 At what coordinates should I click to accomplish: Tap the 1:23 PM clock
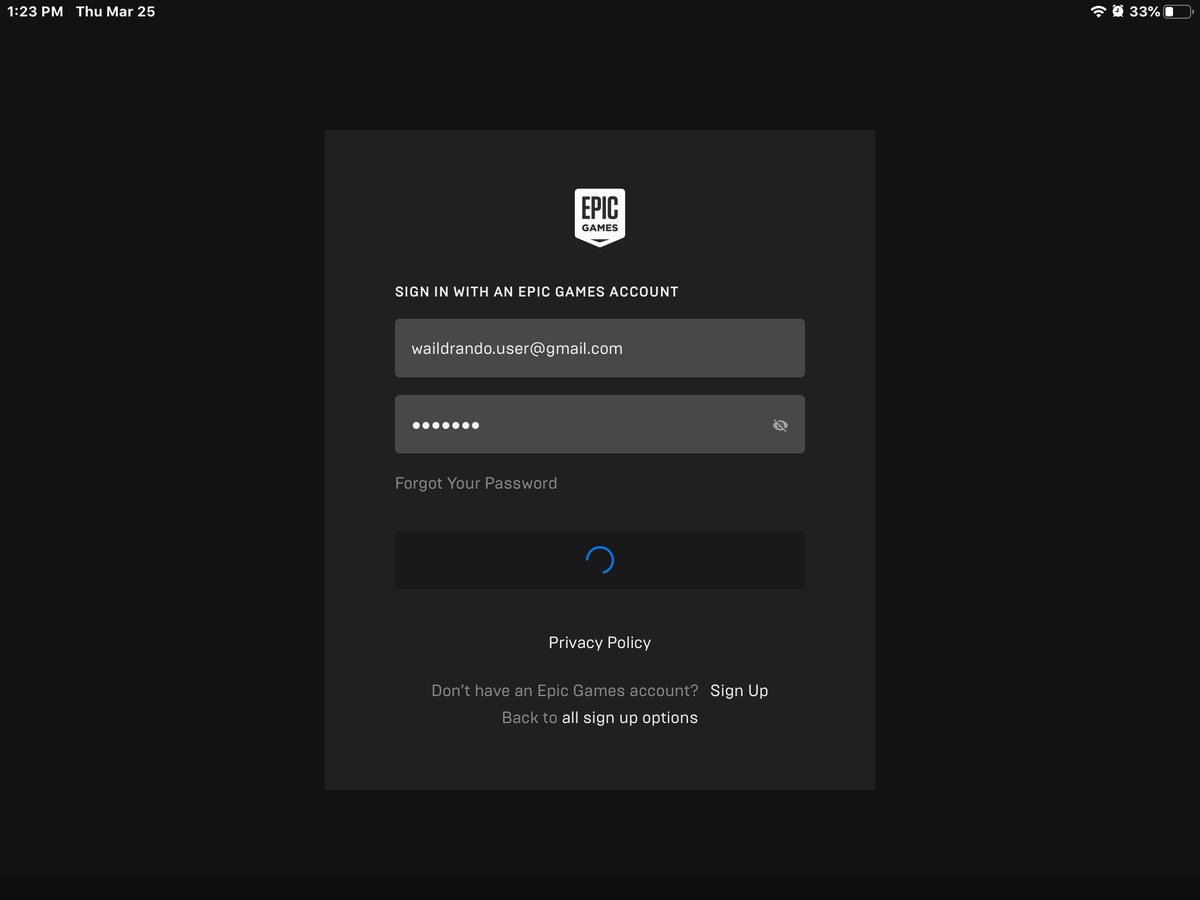pyautogui.click(x=35, y=12)
